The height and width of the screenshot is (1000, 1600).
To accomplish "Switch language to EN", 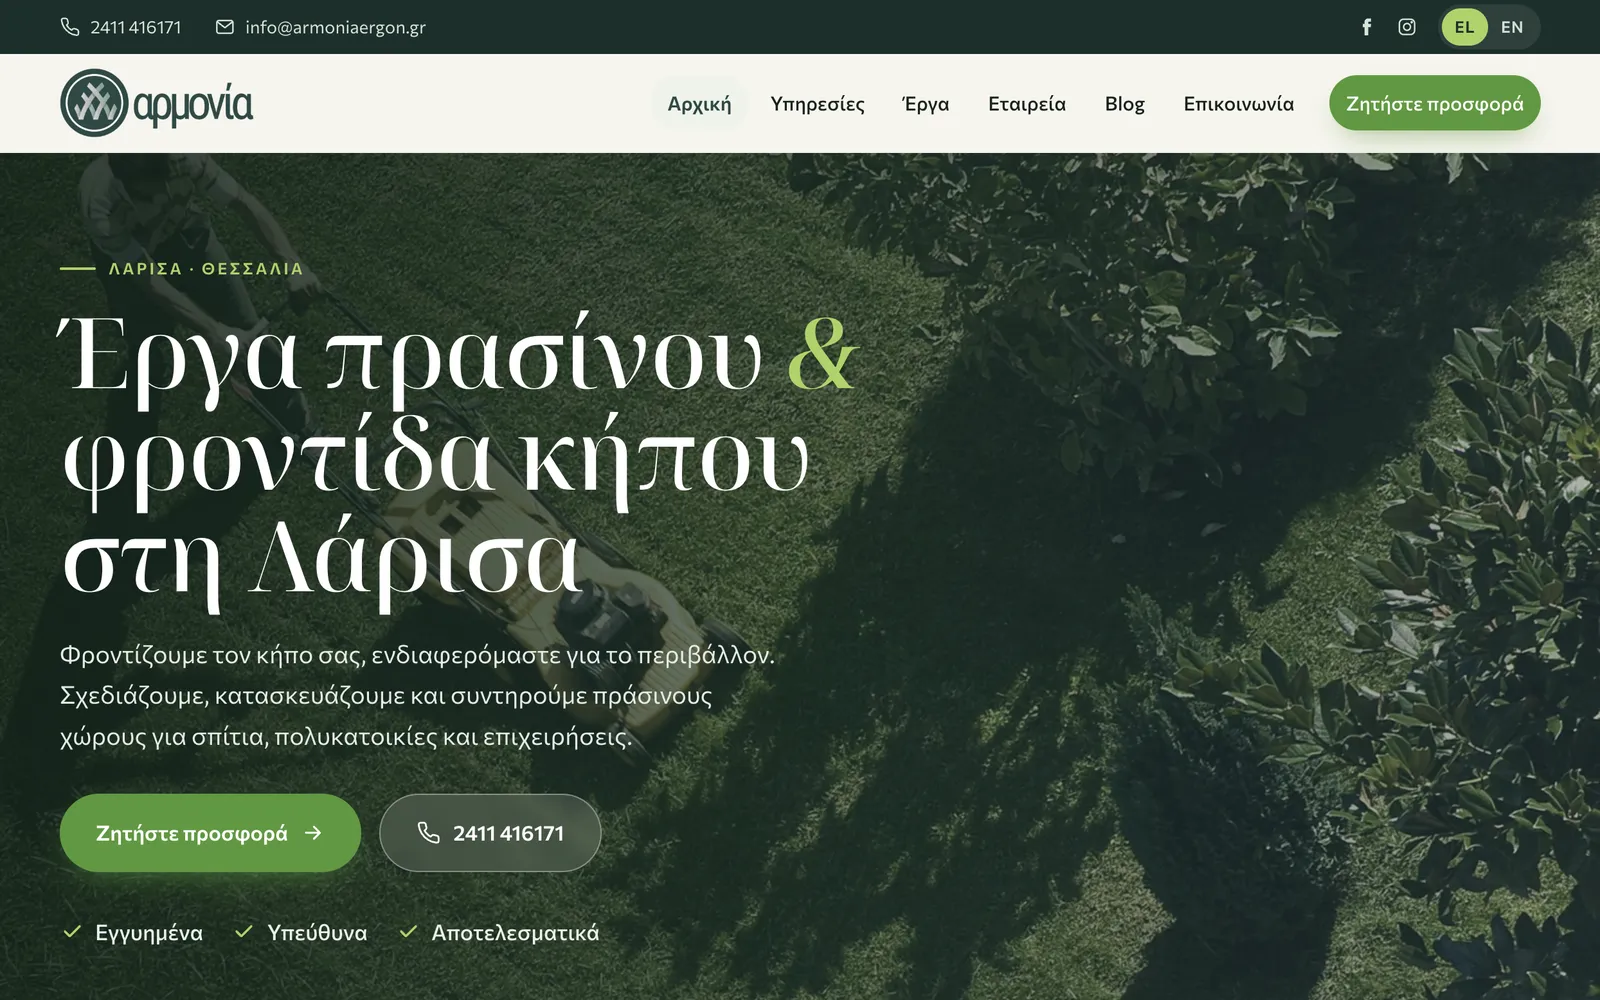I will point(1512,27).
